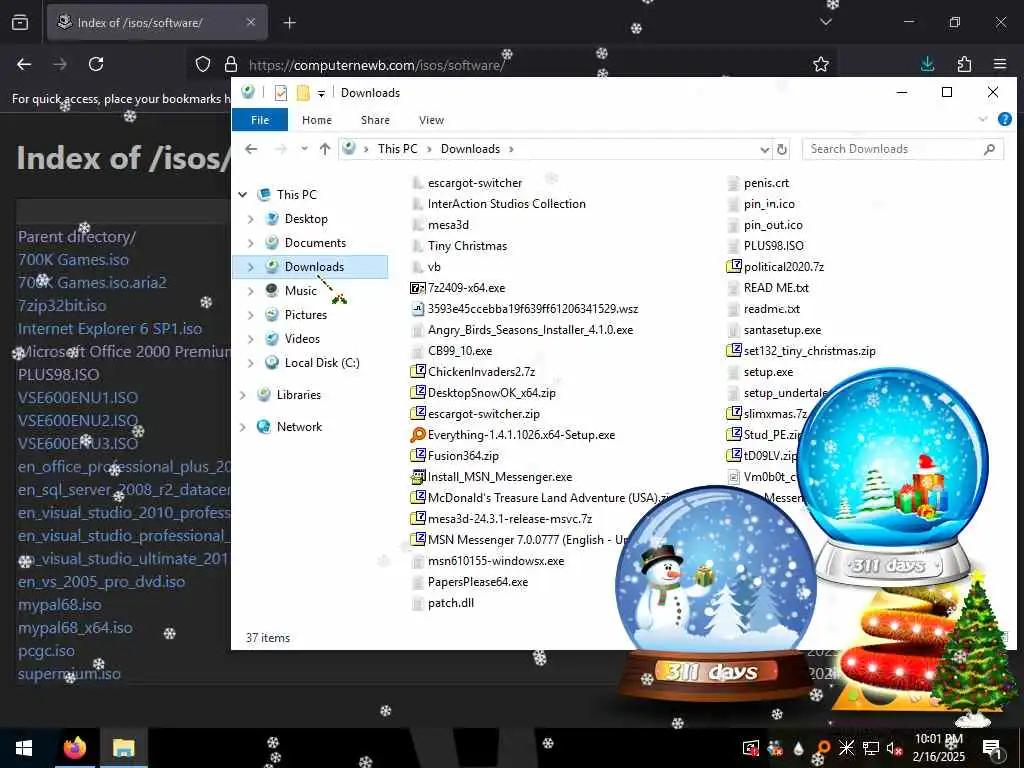Select the 7z2409-x64.exe file icon
The height and width of the screenshot is (768, 1024).
click(x=418, y=288)
